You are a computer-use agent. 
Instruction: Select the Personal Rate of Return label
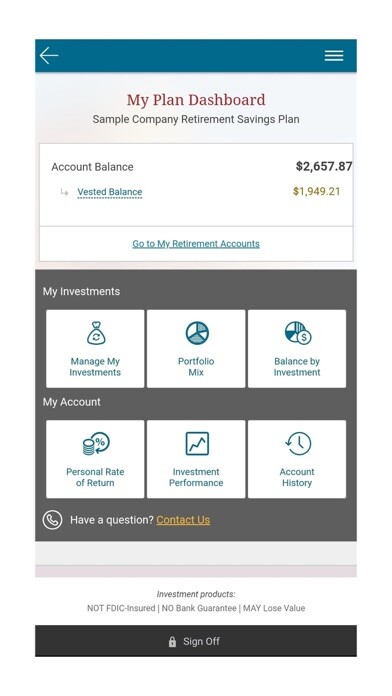click(95, 477)
